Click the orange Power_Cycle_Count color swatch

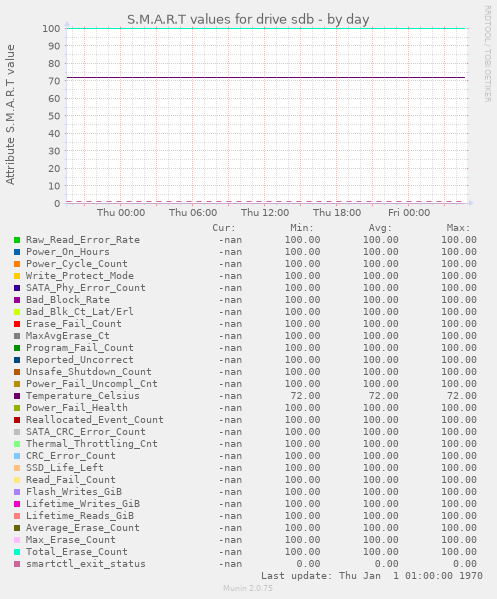coord(17,264)
